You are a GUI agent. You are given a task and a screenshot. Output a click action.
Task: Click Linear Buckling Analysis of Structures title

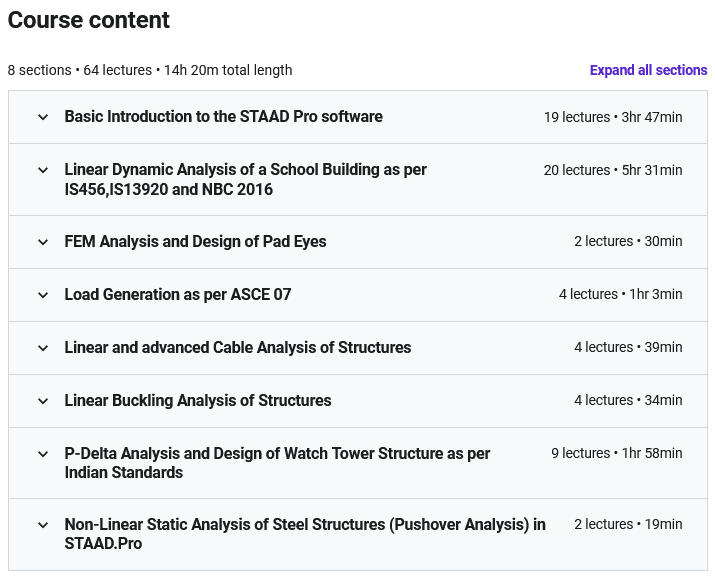[198, 401]
